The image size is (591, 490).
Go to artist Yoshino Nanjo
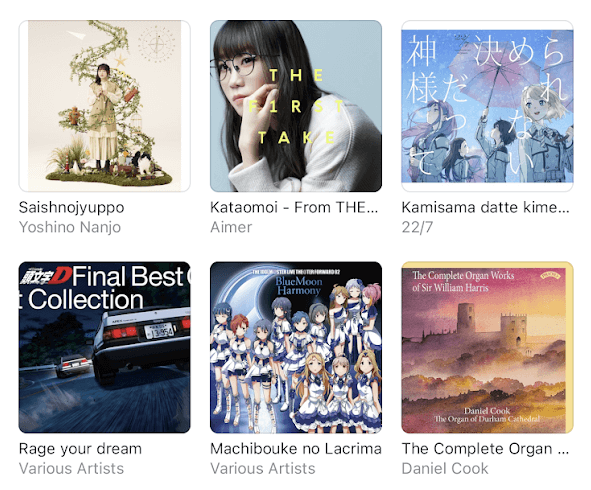click(x=70, y=227)
